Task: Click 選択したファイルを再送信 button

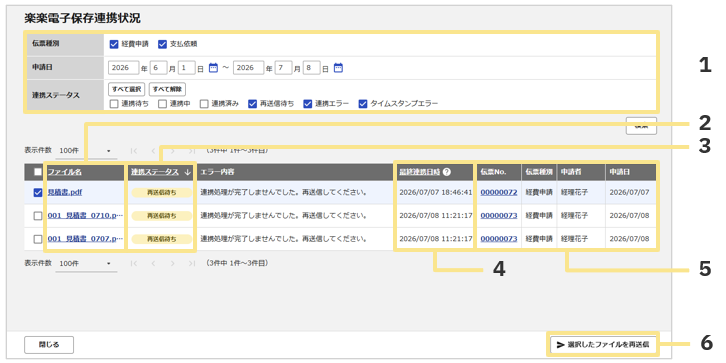Action: [x=603, y=344]
